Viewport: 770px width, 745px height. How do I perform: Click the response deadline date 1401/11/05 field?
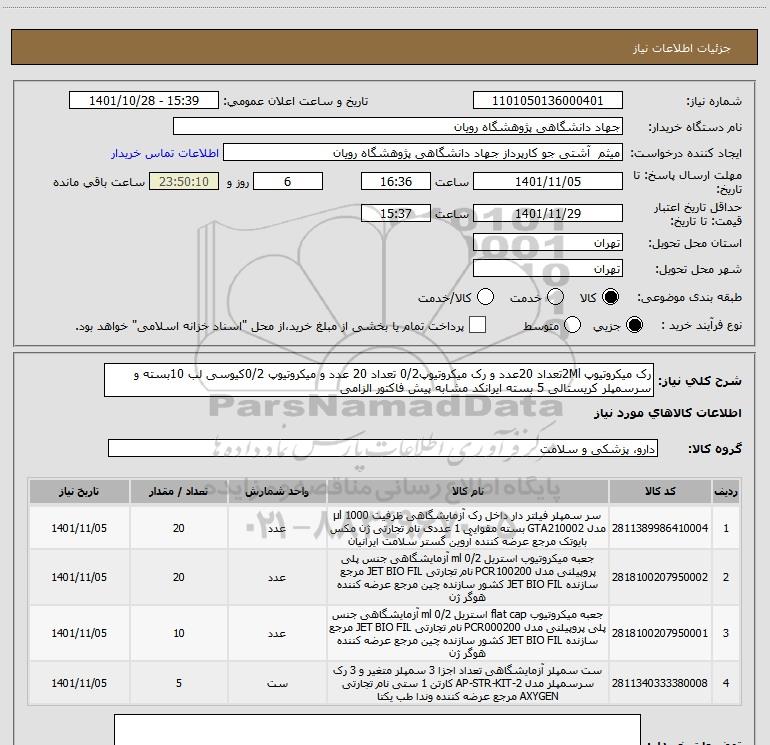tap(548, 181)
